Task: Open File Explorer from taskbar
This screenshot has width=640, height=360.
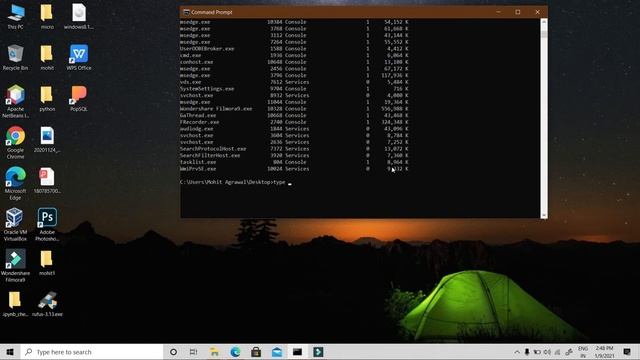Action: [x=214, y=352]
